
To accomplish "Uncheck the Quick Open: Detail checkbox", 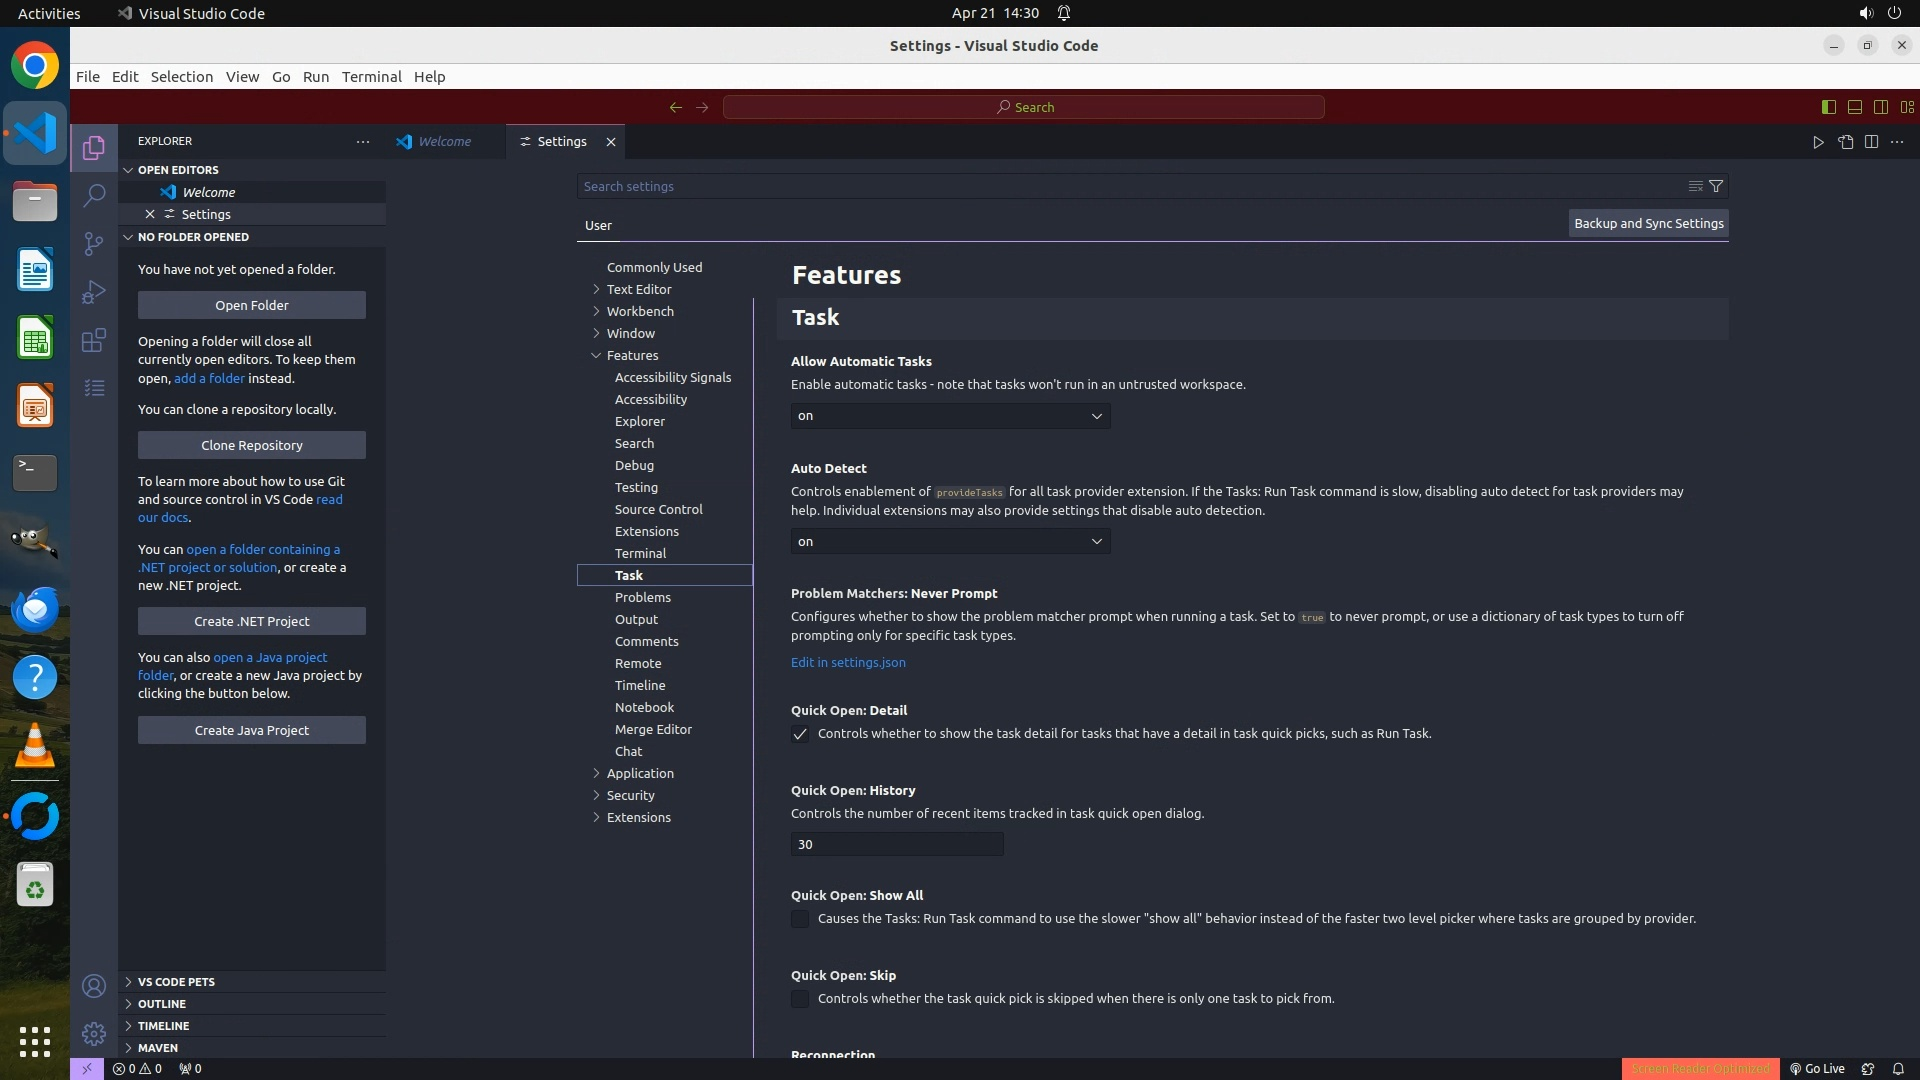I will pyautogui.click(x=800, y=735).
